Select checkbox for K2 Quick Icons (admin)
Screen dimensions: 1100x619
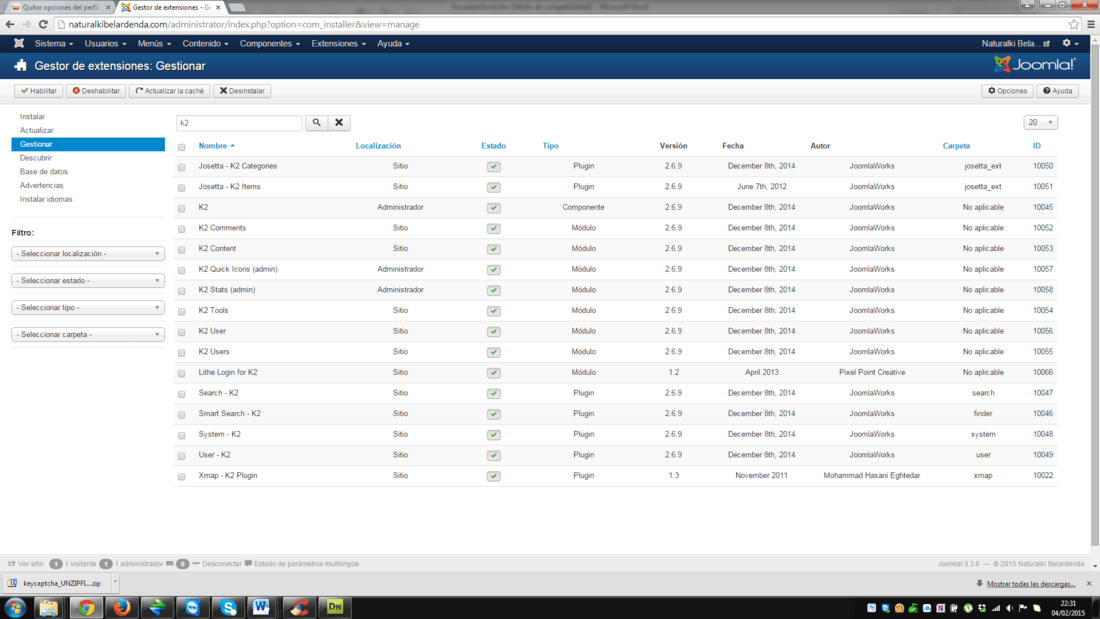click(x=182, y=269)
